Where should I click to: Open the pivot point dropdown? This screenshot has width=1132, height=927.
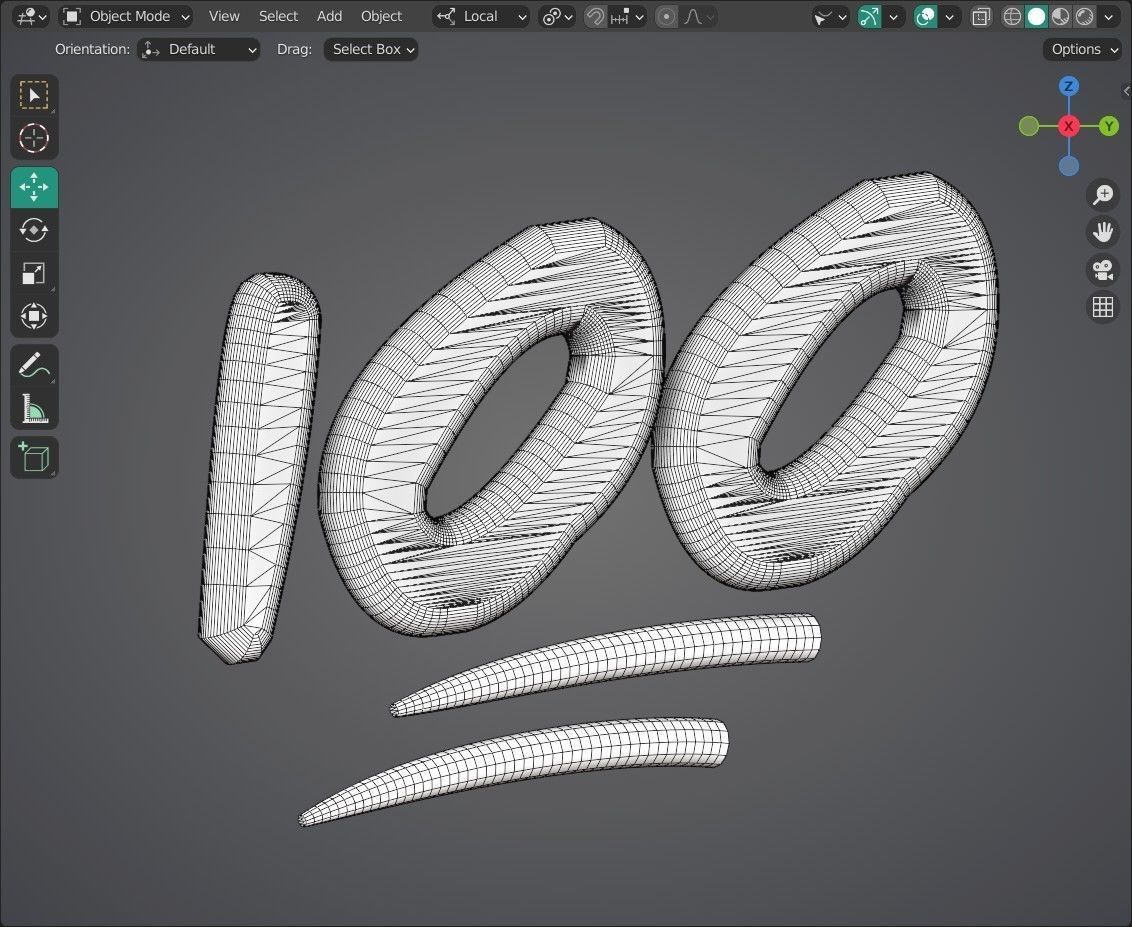coord(557,16)
